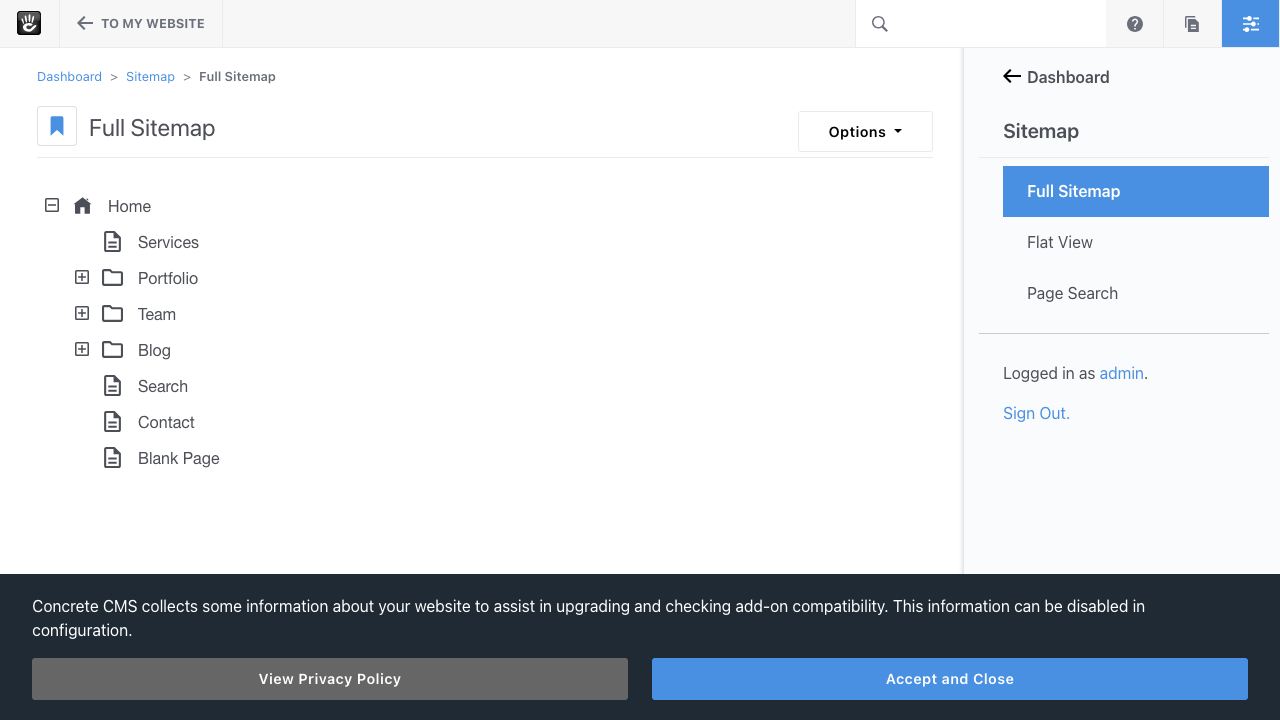The image size is (1280, 720).
Task: Expand the Portfolio folder
Action: (x=82, y=277)
